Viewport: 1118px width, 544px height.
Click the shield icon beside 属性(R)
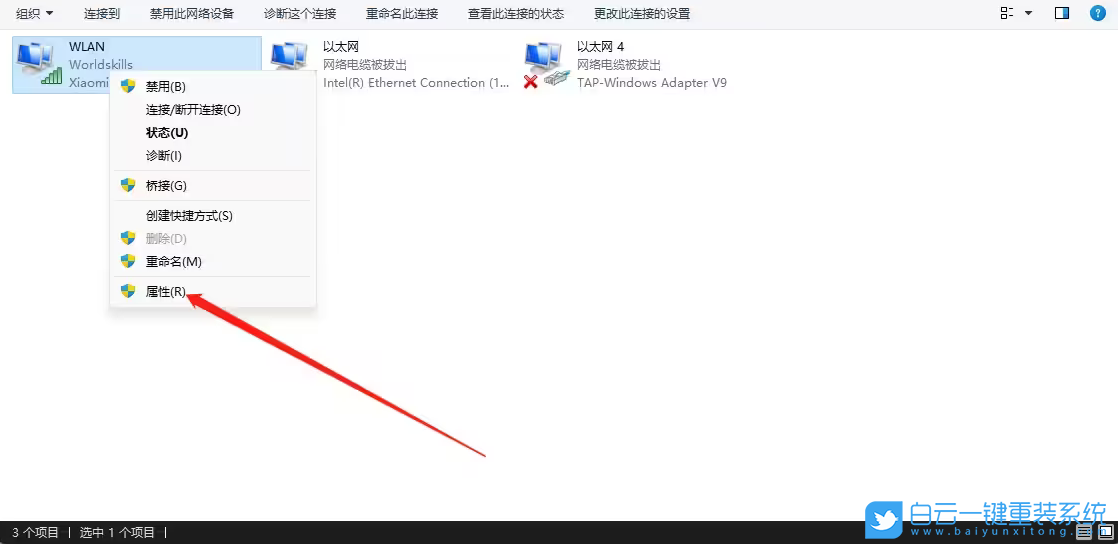coord(128,291)
